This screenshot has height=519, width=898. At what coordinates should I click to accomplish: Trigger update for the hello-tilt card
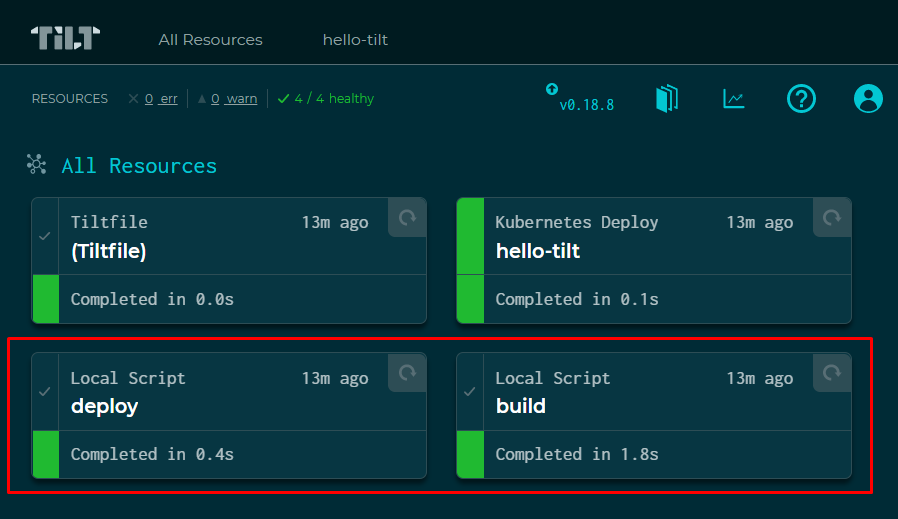[x=832, y=217]
